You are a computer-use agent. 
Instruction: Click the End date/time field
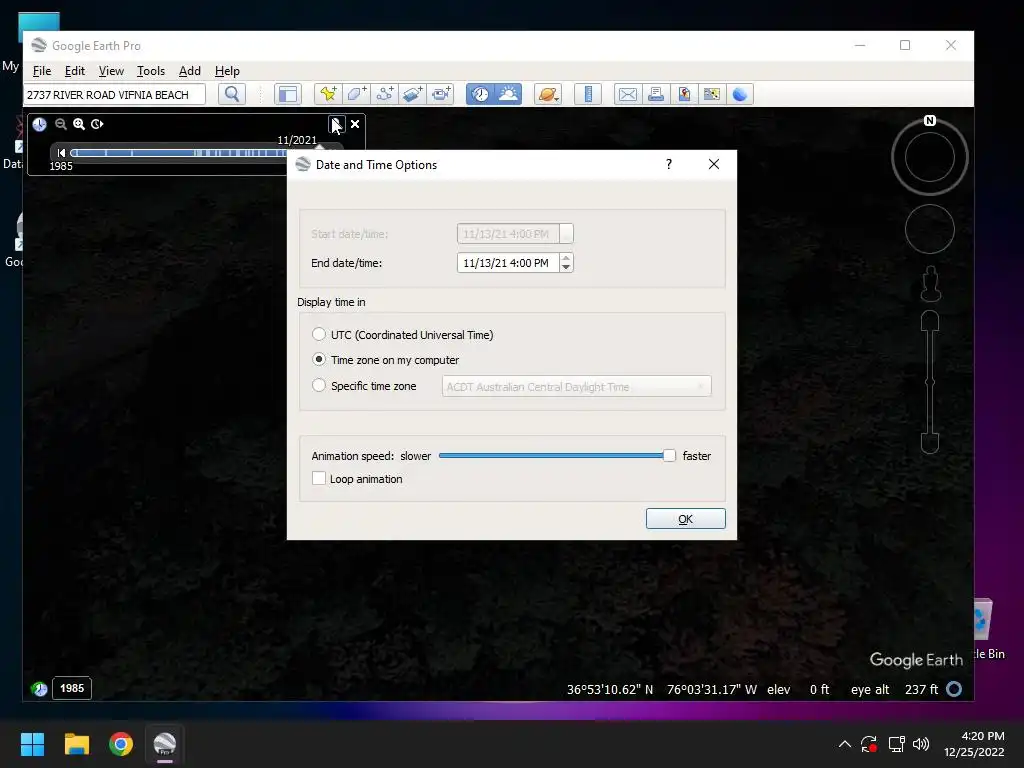point(508,263)
